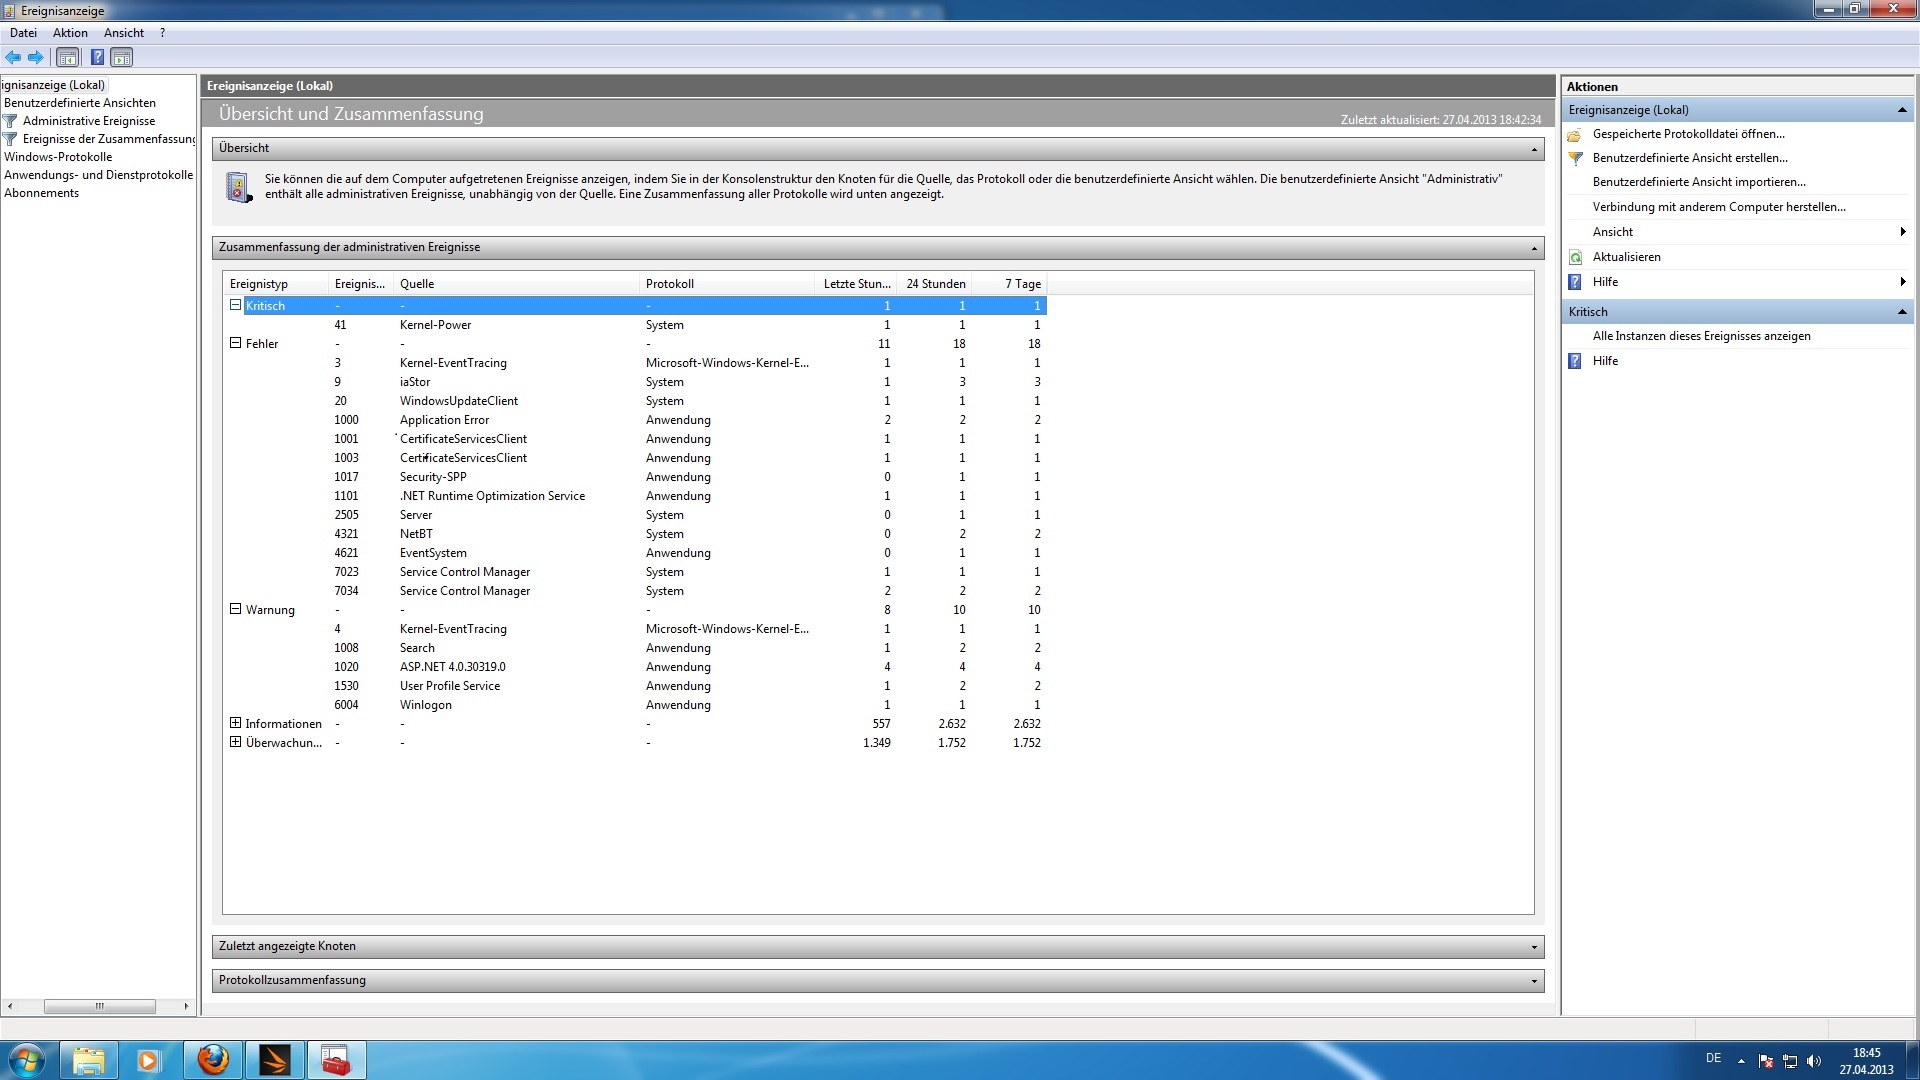Click Verbindung mit anderem Computer herstellen
1920x1080 pixels.
pos(1718,207)
